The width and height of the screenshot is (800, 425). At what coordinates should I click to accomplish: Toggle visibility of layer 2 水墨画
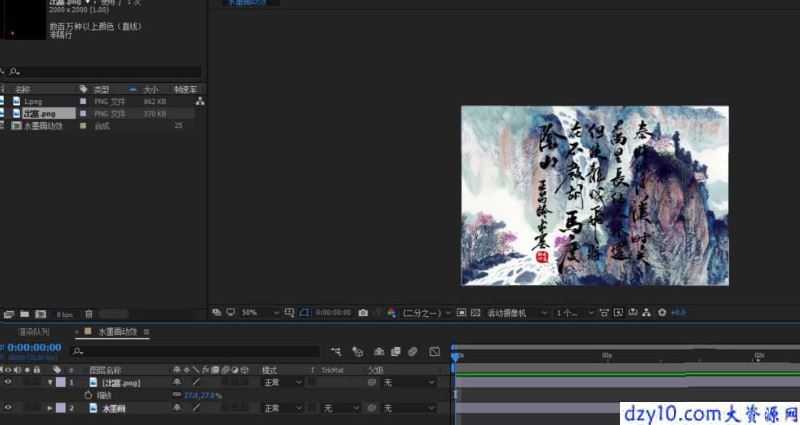tap(8, 408)
